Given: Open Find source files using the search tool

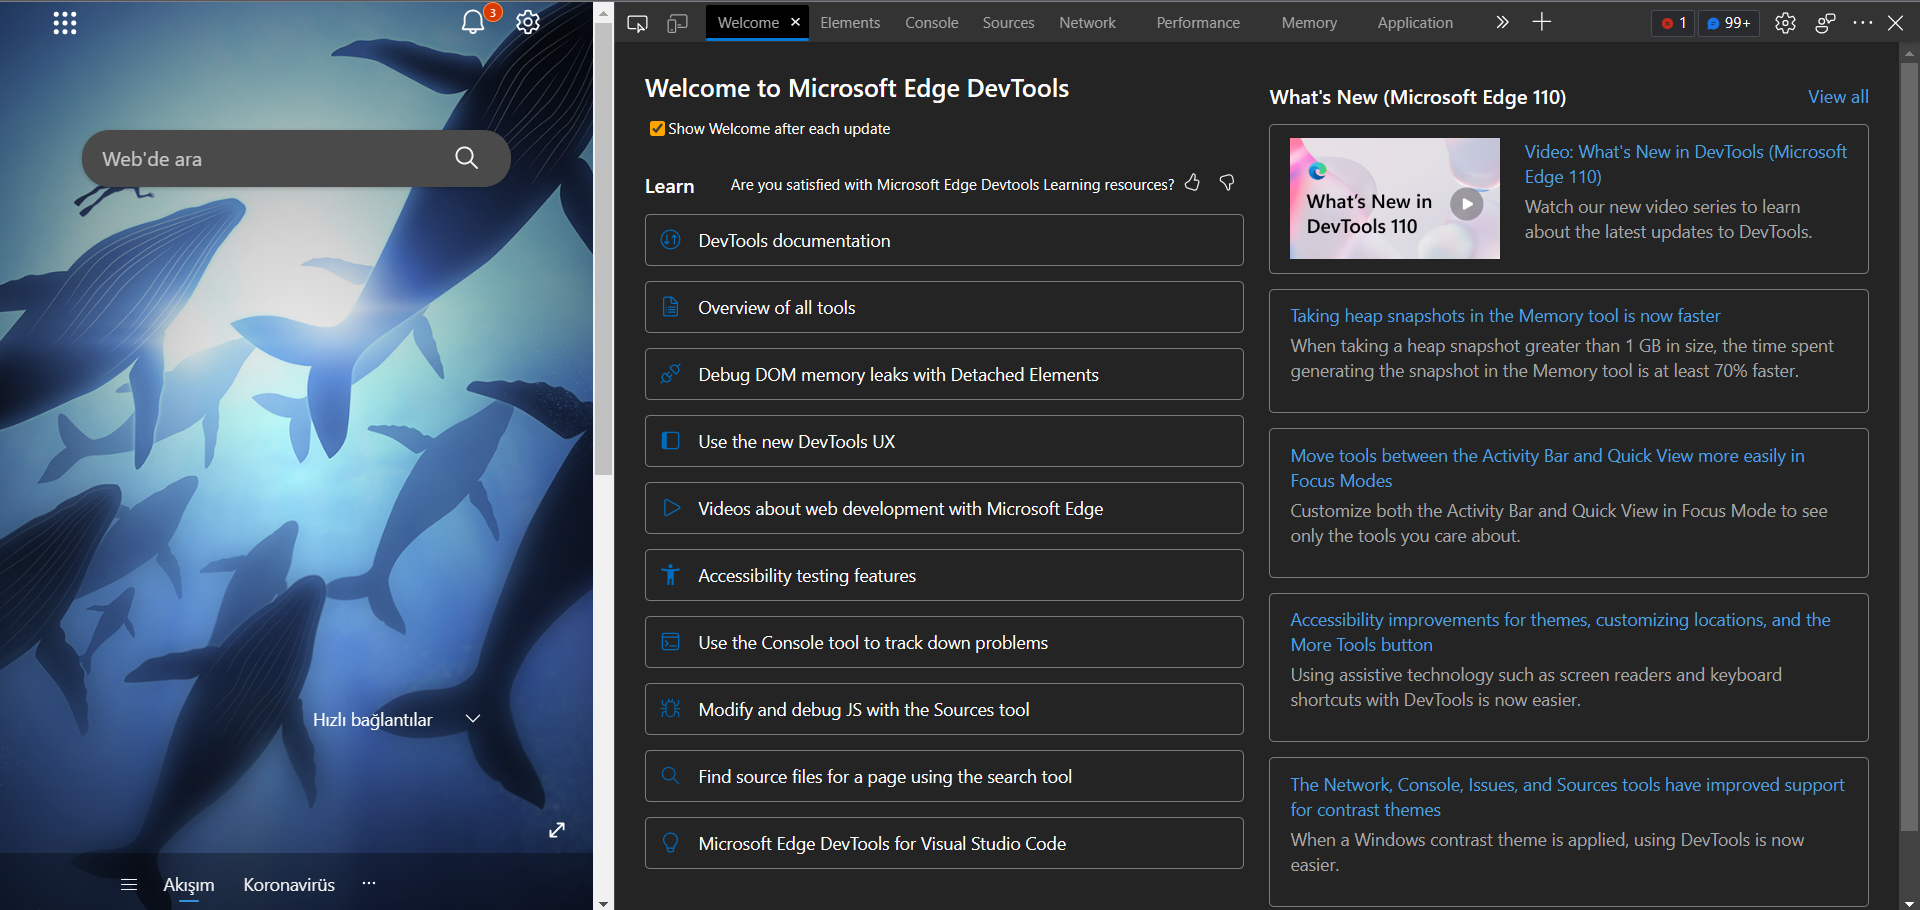Looking at the screenshot, I should click(x=944, y=776).
